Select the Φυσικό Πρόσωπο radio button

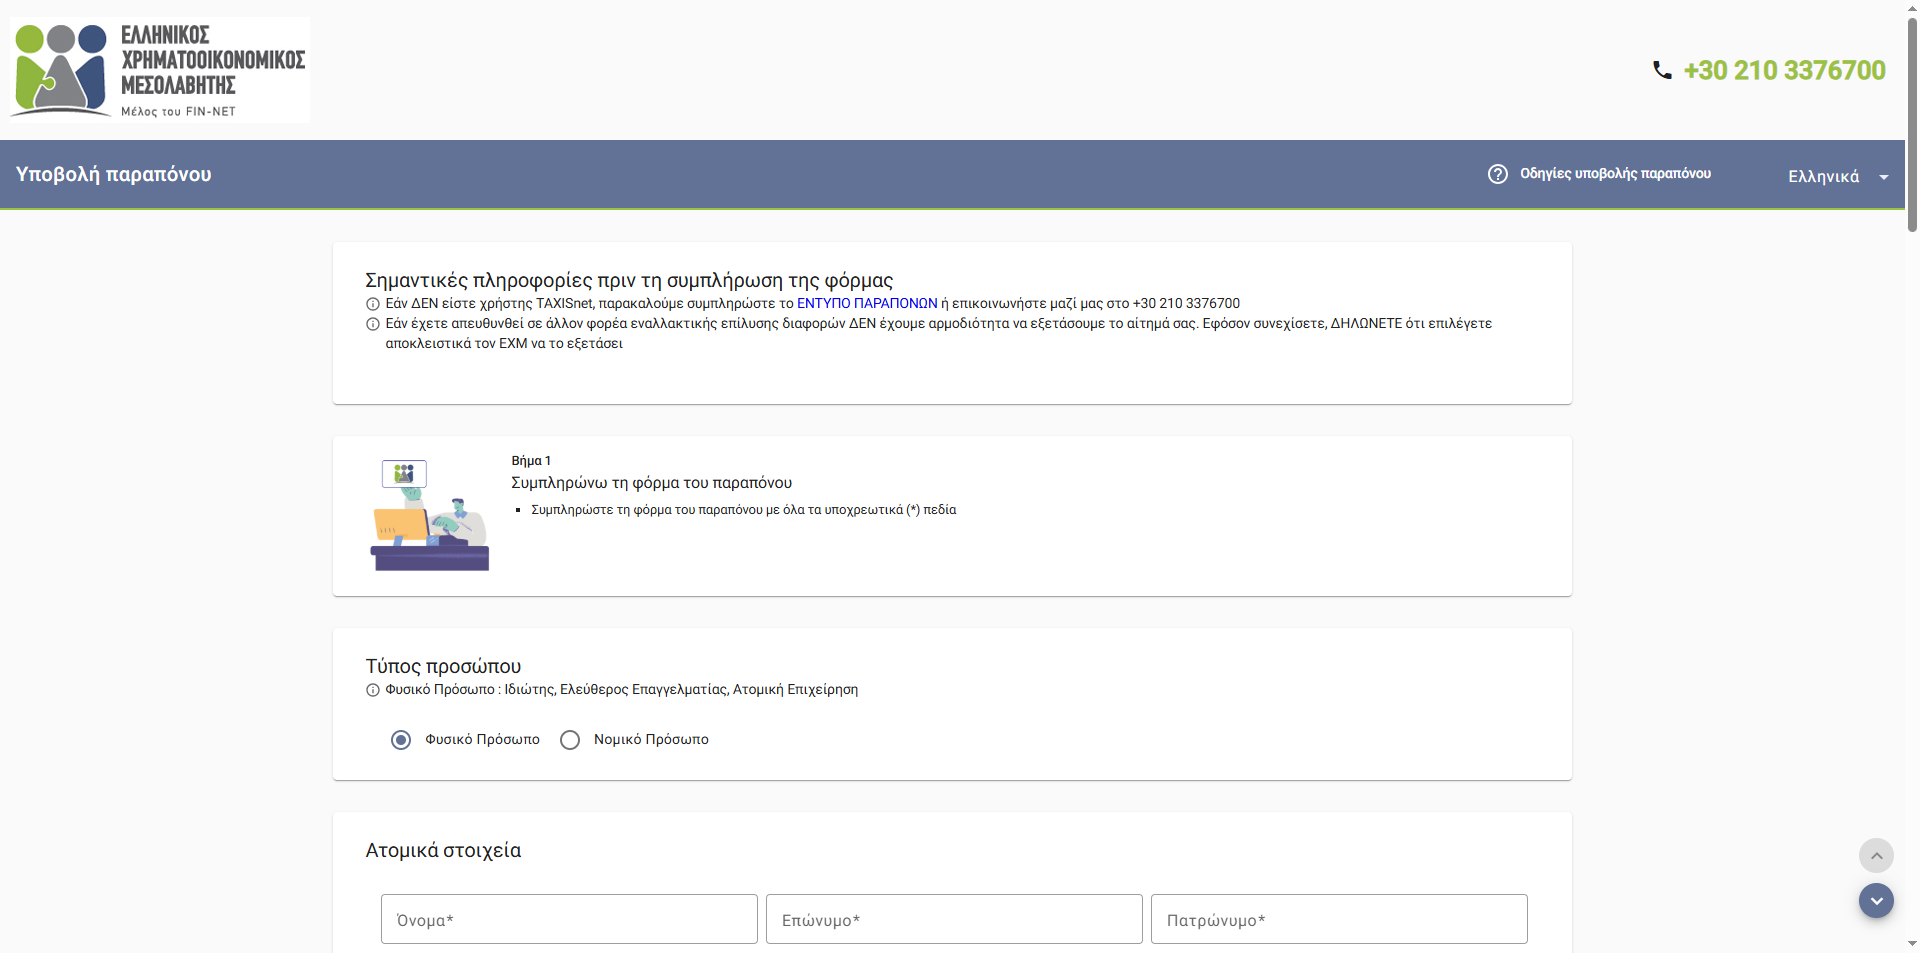(401, 740)
